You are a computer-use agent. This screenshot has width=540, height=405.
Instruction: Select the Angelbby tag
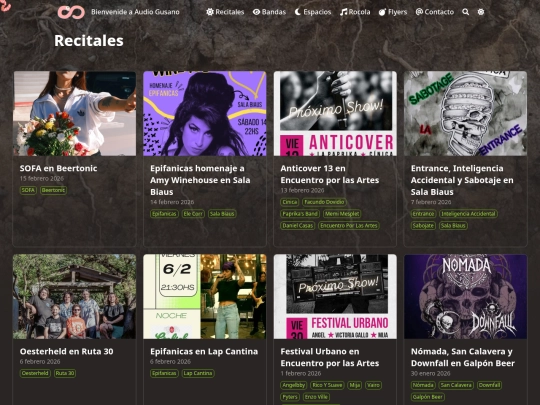[x=293, y=385]
